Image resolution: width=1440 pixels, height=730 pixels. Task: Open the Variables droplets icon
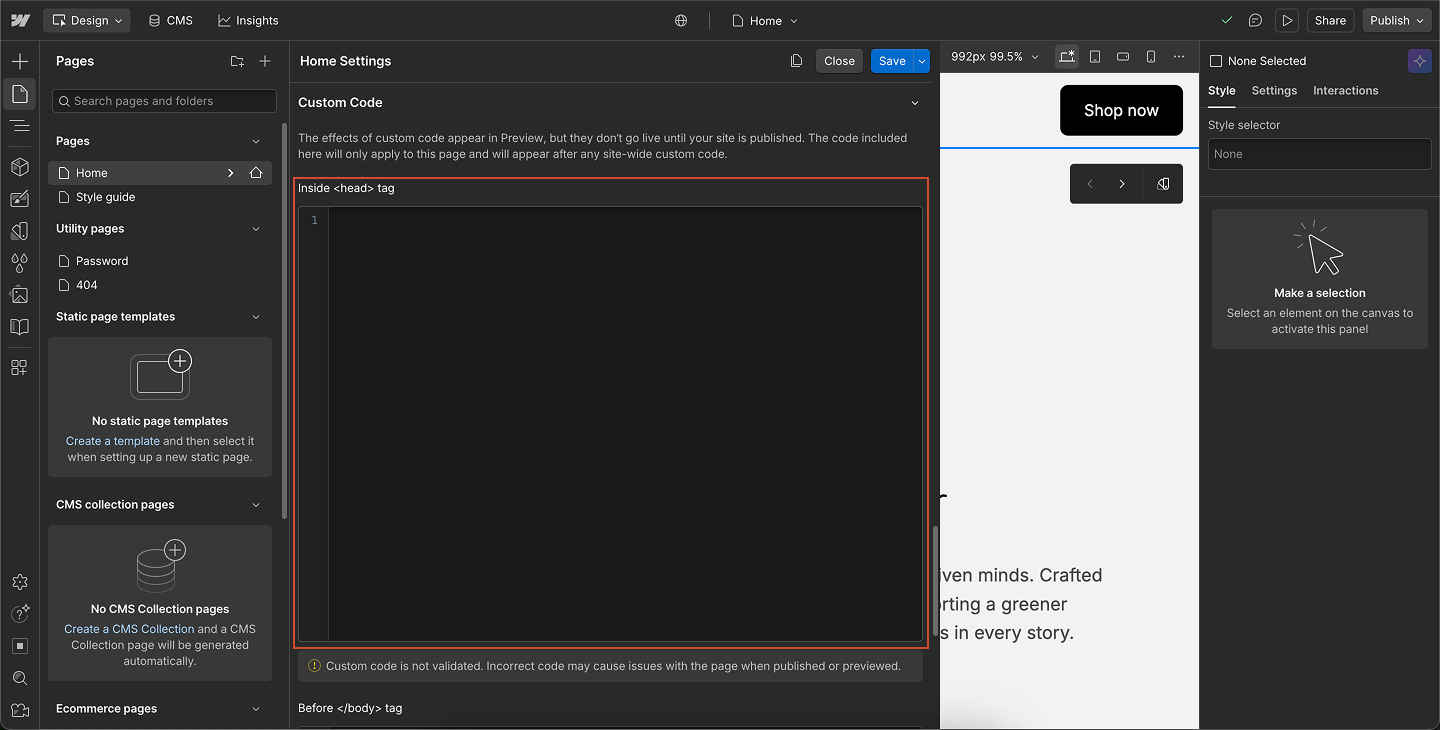point(19,263)
